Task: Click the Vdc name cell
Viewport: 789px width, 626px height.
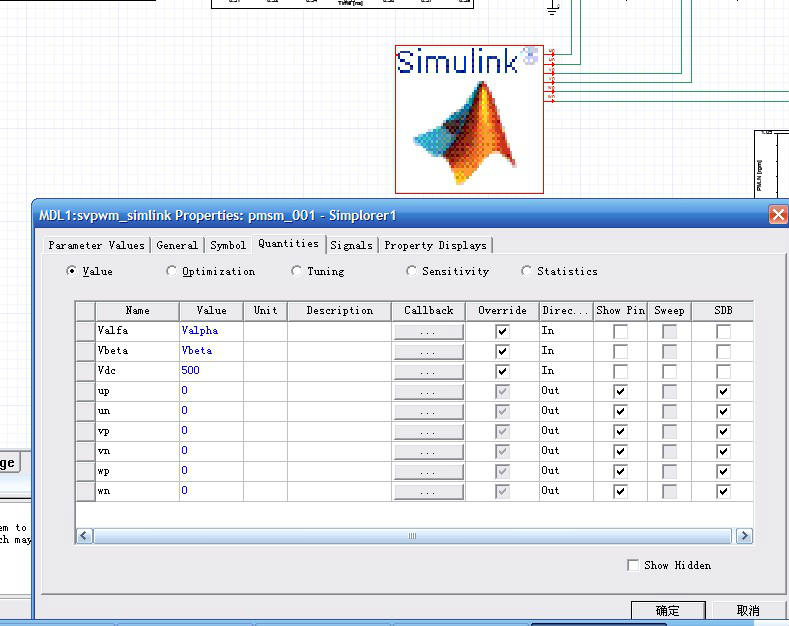Action: click(x=137, y=371)
